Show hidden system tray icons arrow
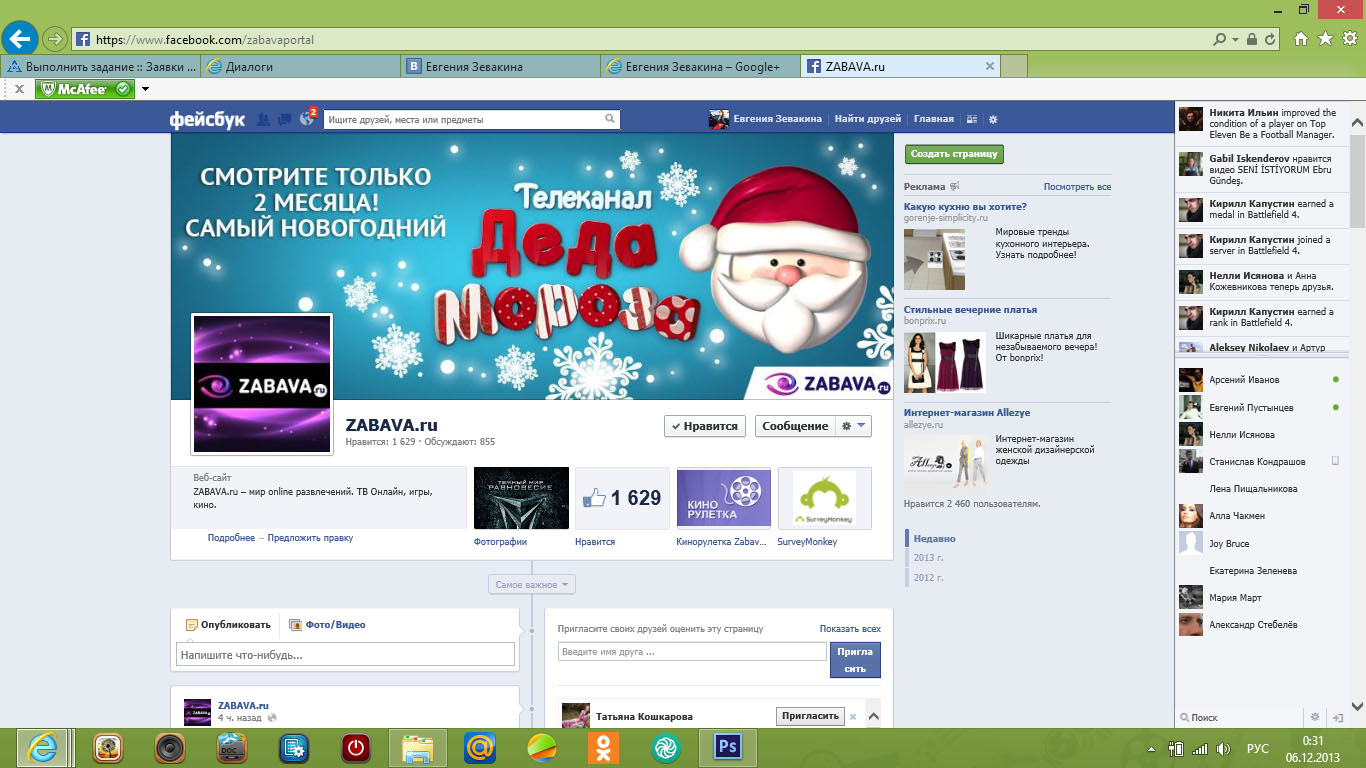 [1153, 748]
